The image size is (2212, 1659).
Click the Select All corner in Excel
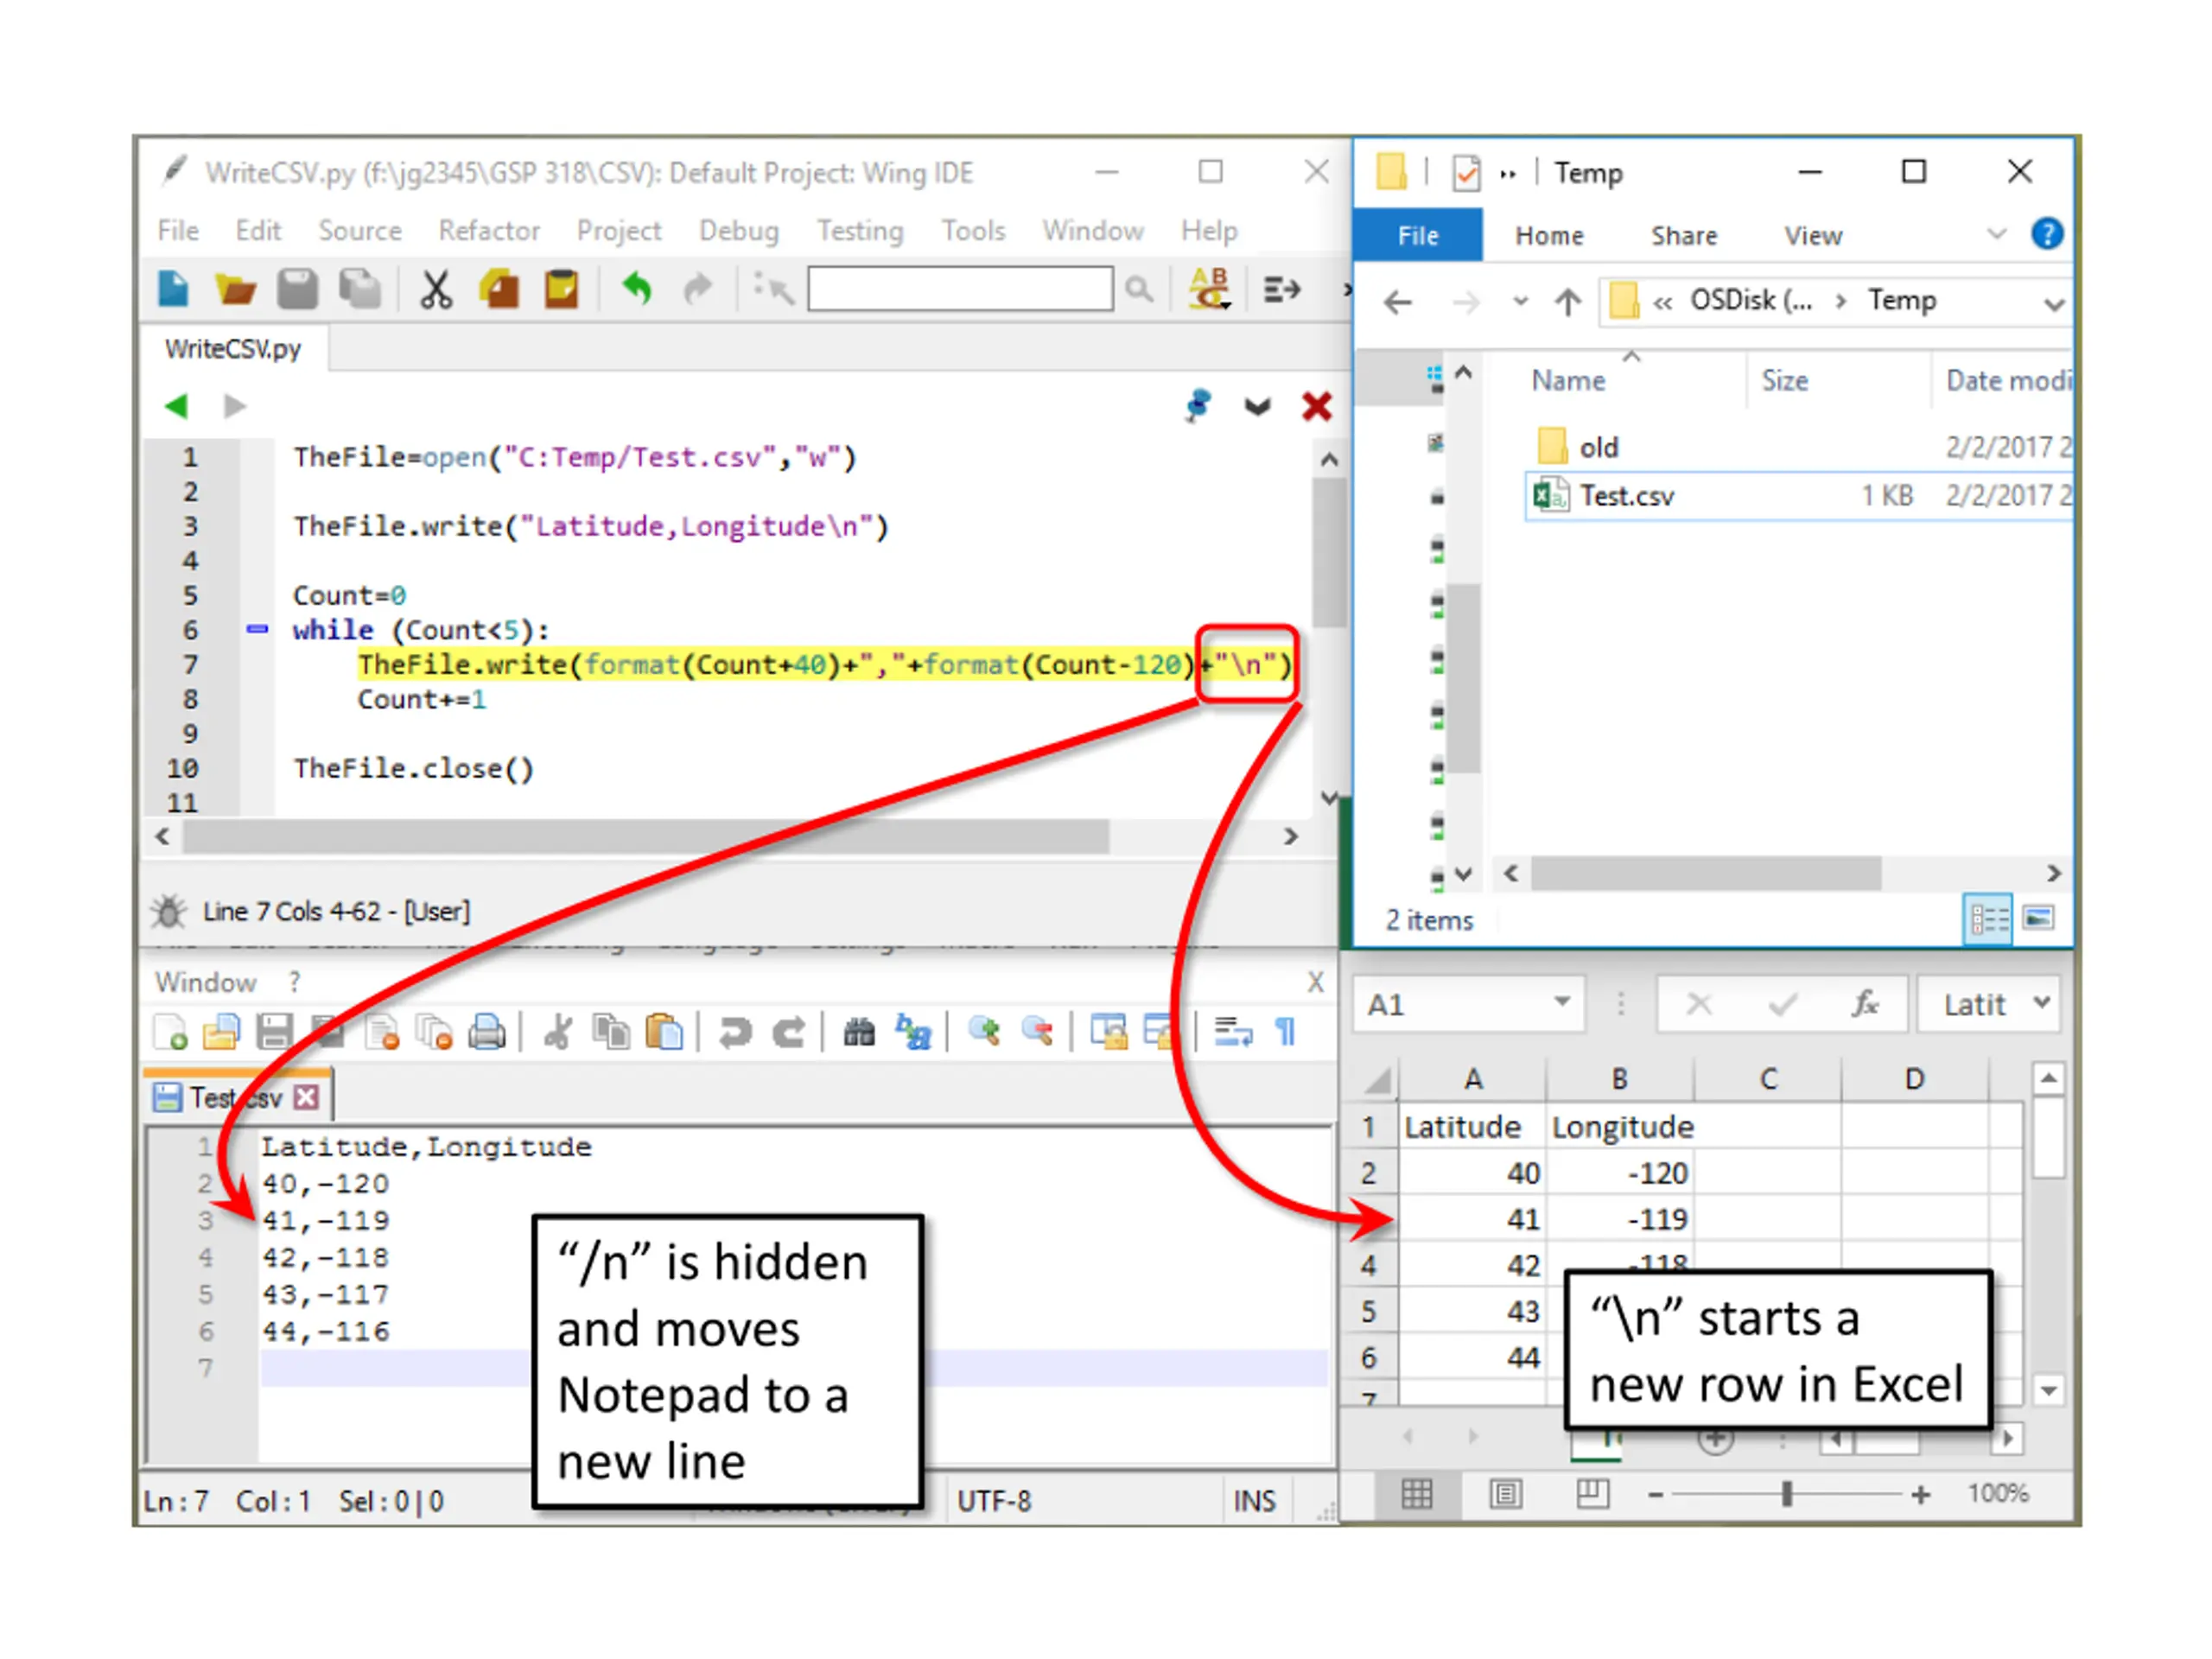[1379, 1080]
